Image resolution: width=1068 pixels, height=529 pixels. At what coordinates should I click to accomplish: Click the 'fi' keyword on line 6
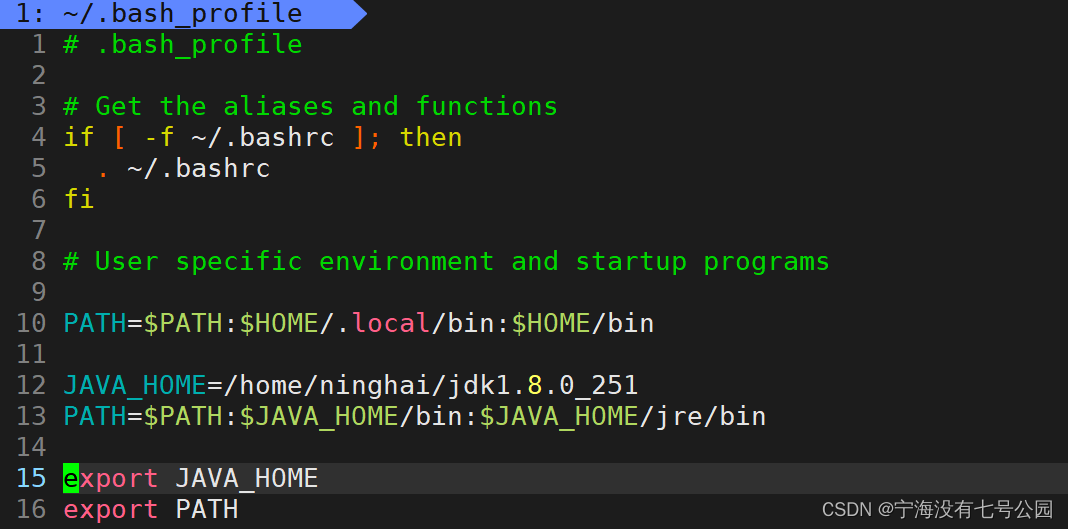(x=79, y=199)
